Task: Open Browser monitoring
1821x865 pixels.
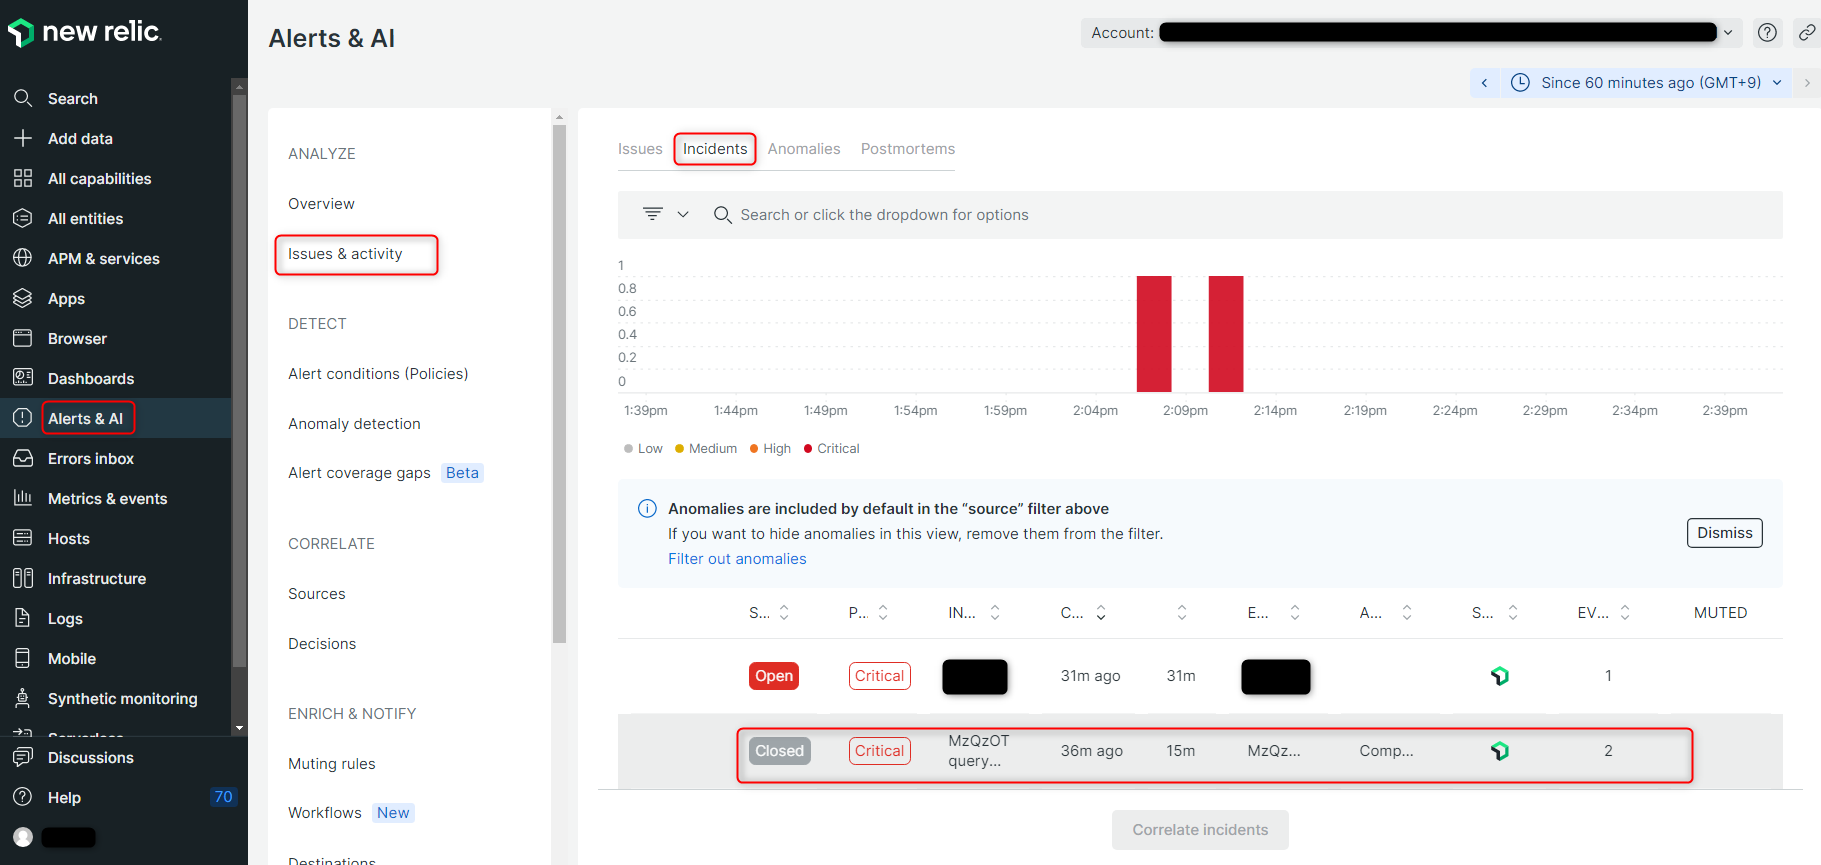Action: tap(77, 338)
